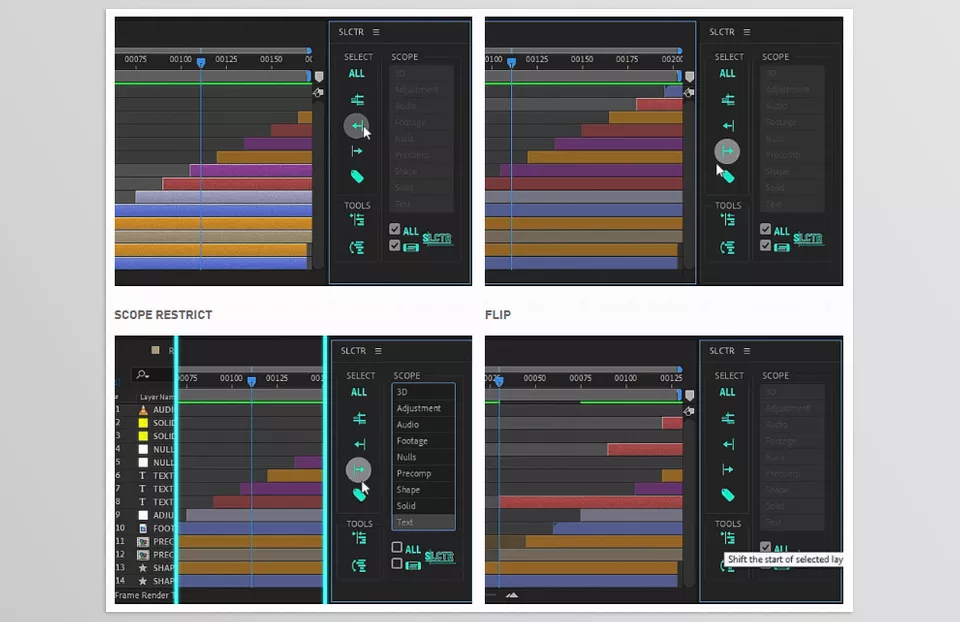960x622 pixels.
Task: Click select-at-playhead icon in top-left SLCTR panel
Action: point(357,99)
